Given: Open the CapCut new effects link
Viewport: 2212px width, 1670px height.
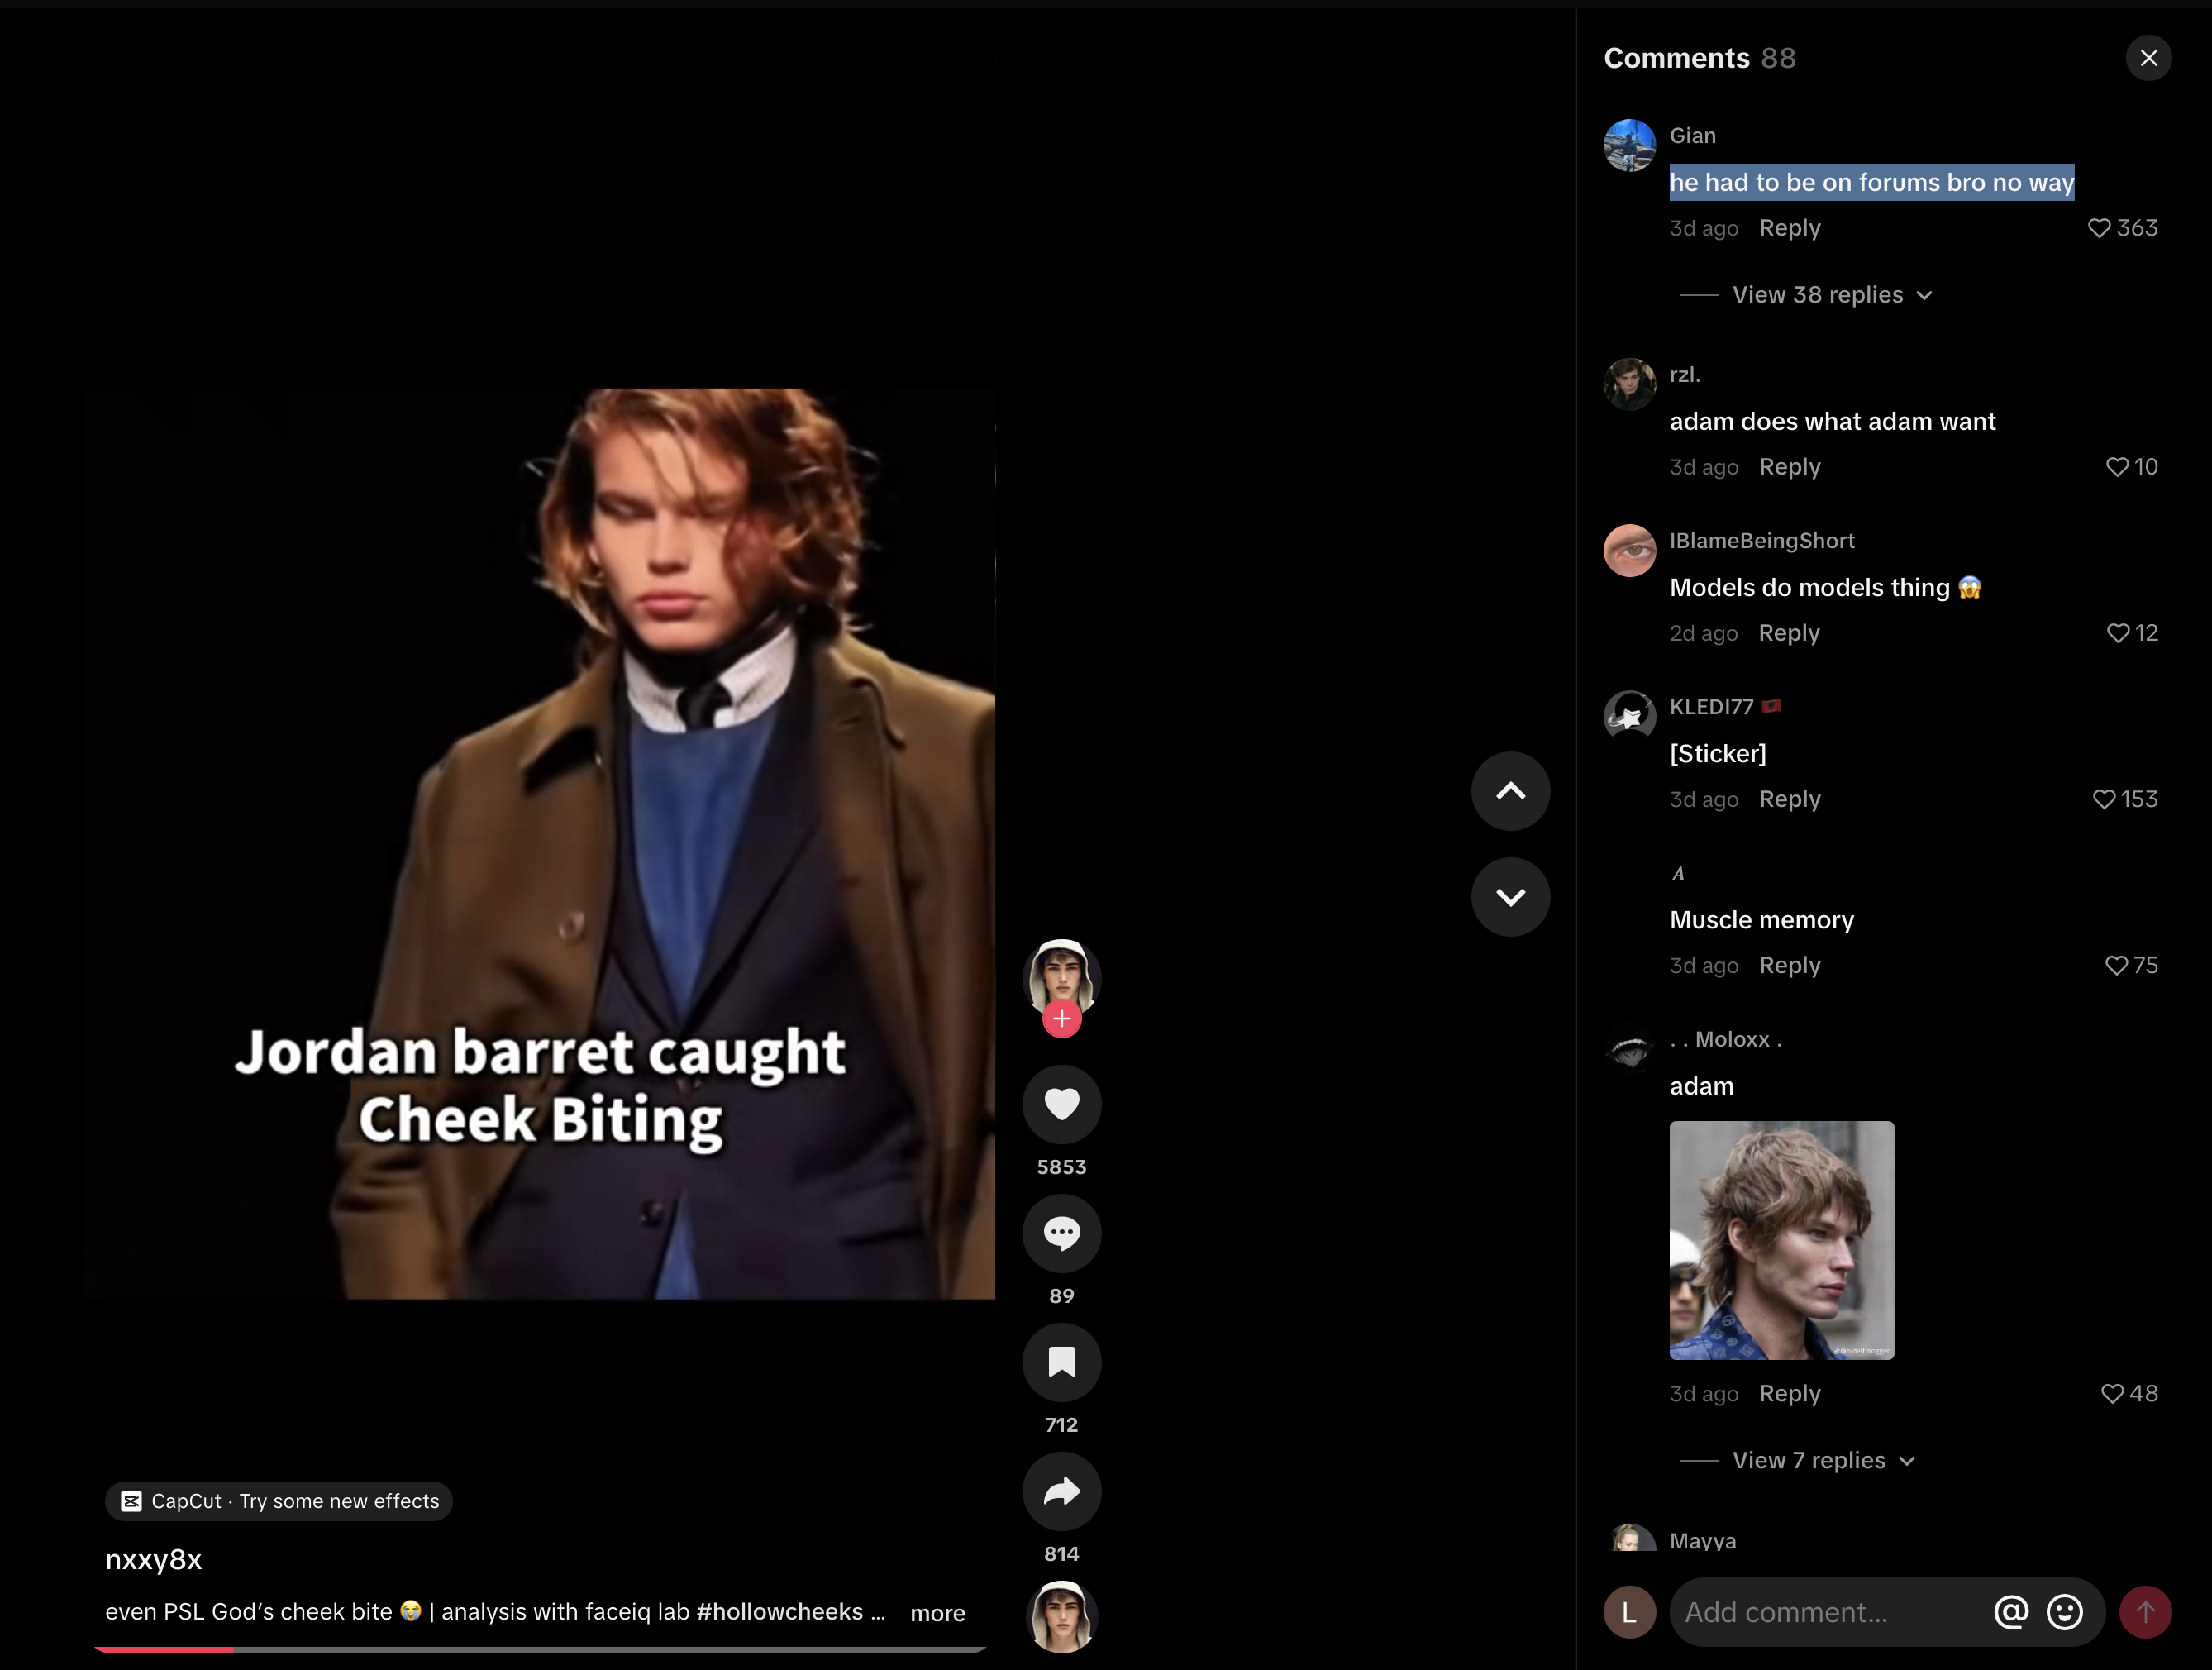Looking at the screenshot, I should click(278, 1501).
